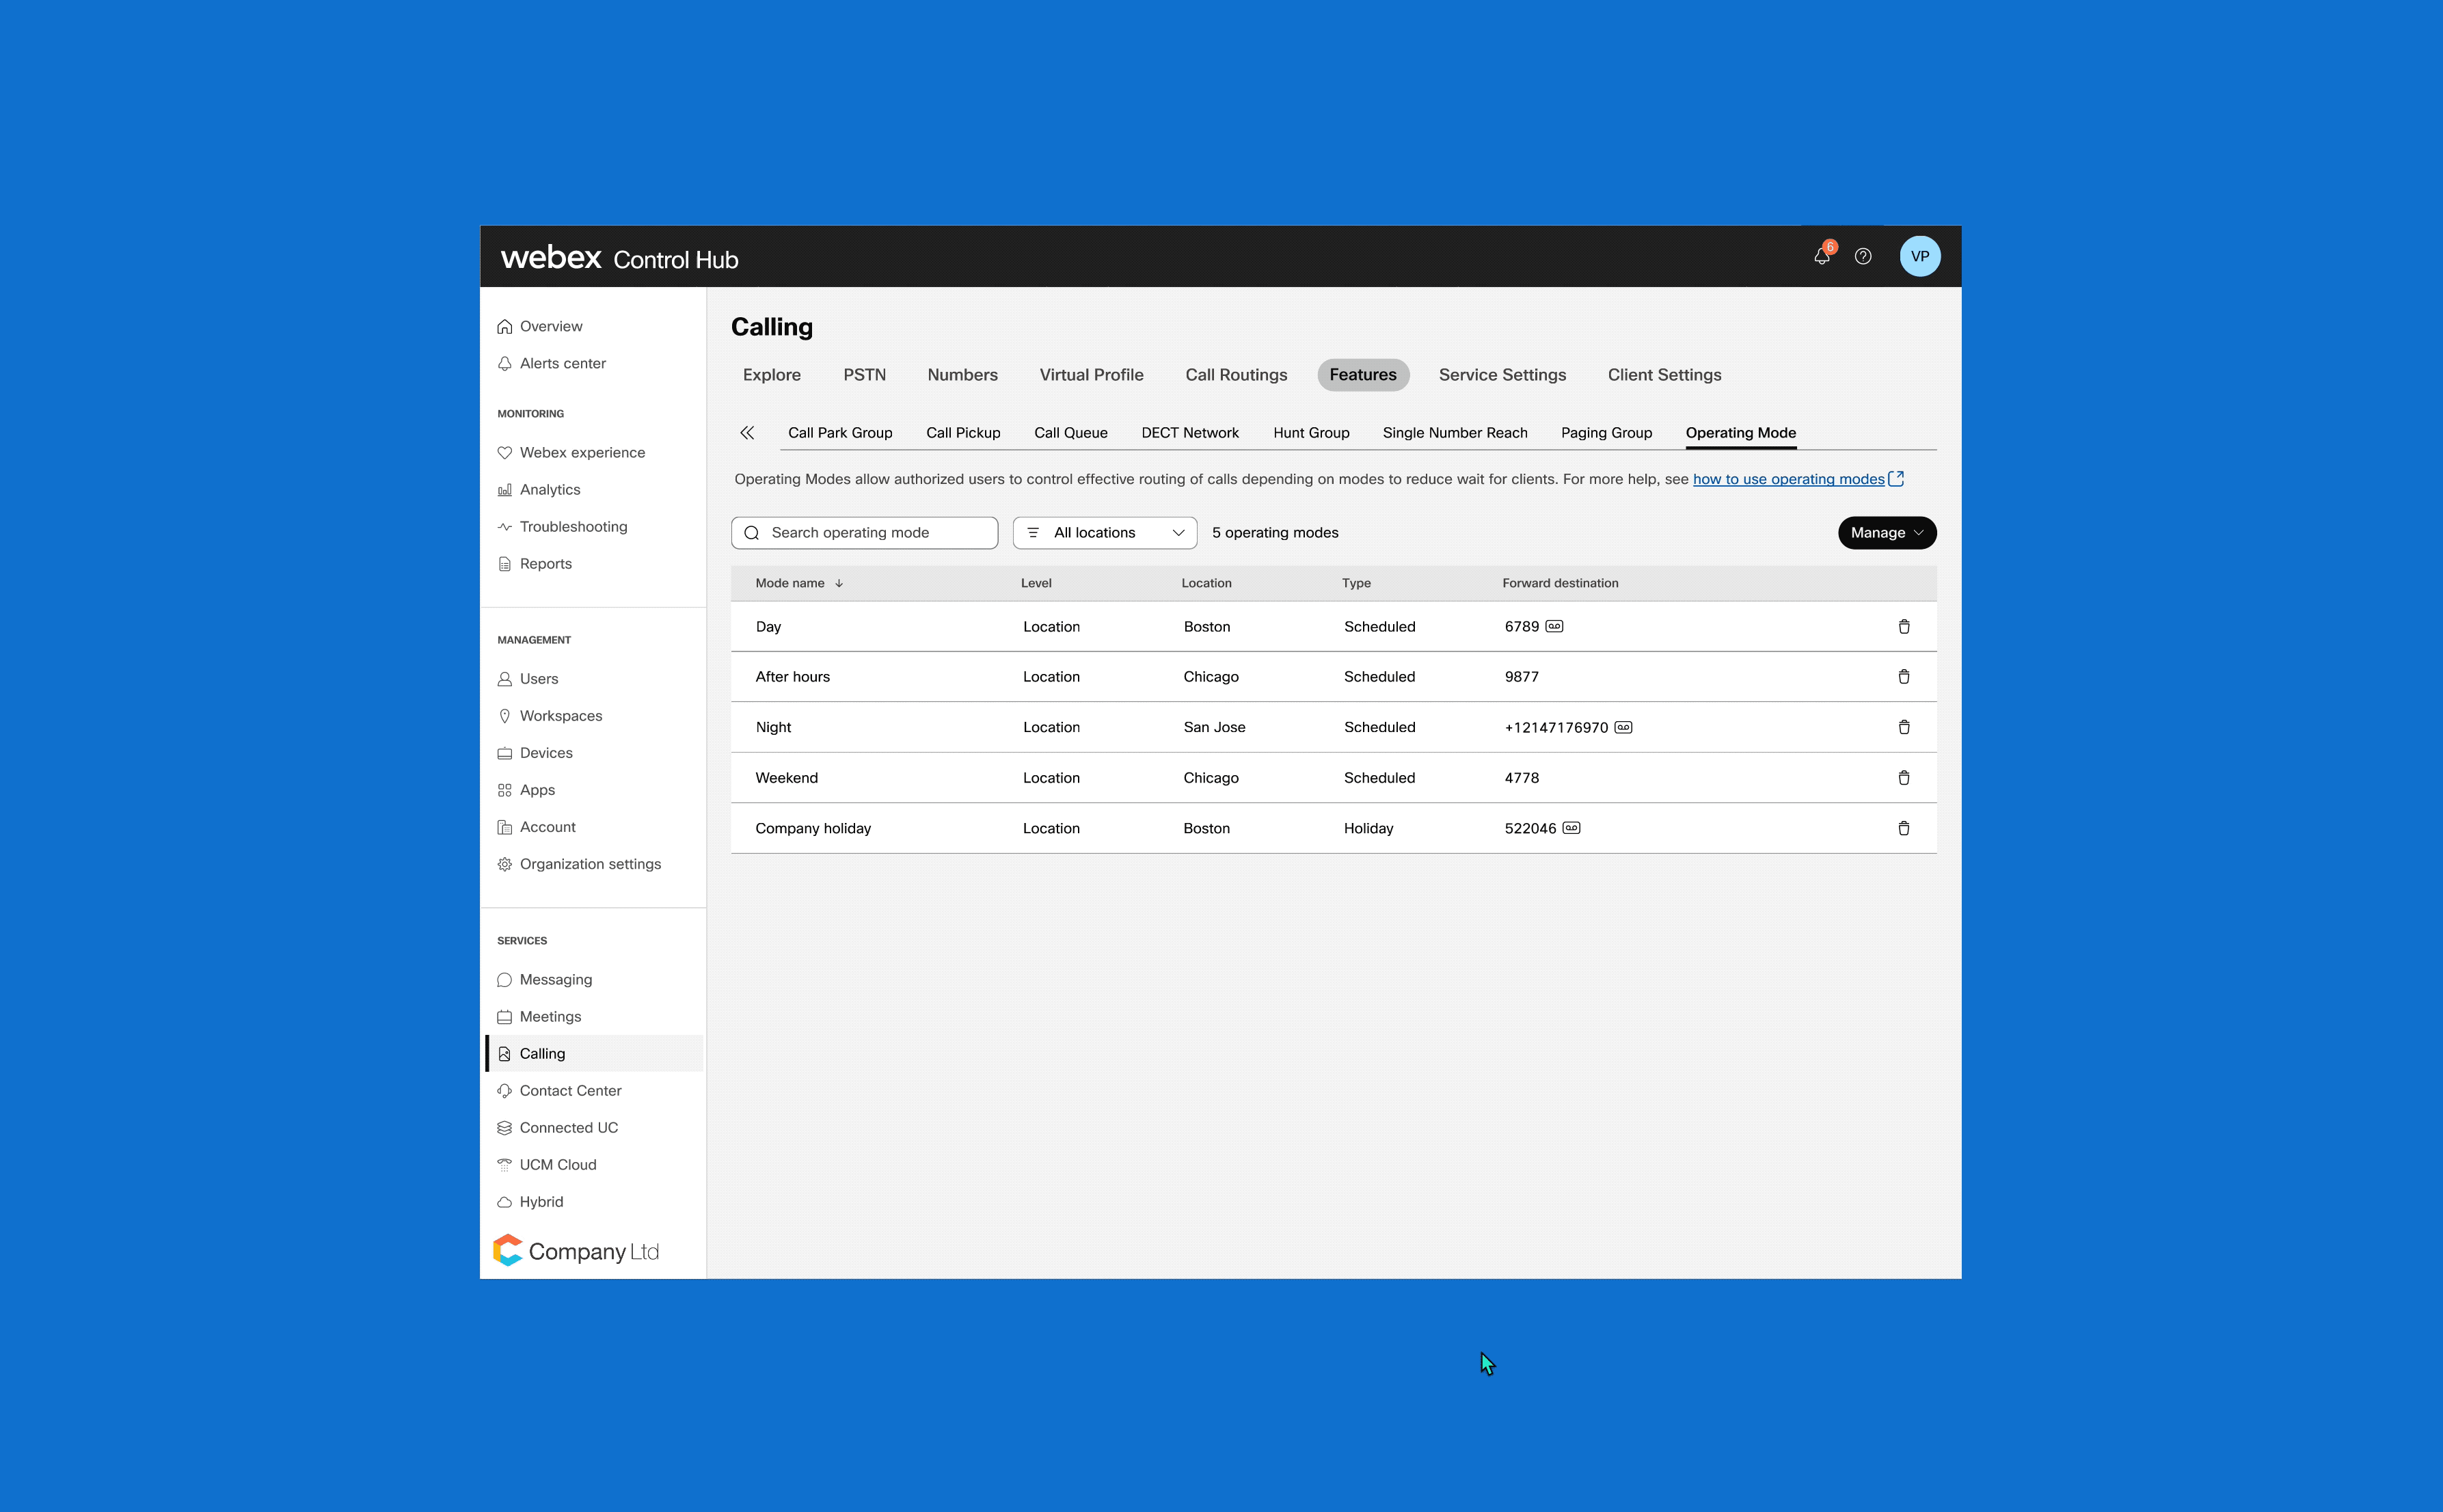Open the Manage dropdown button
The image size is (2443, 1512).
coord(1886,532)
